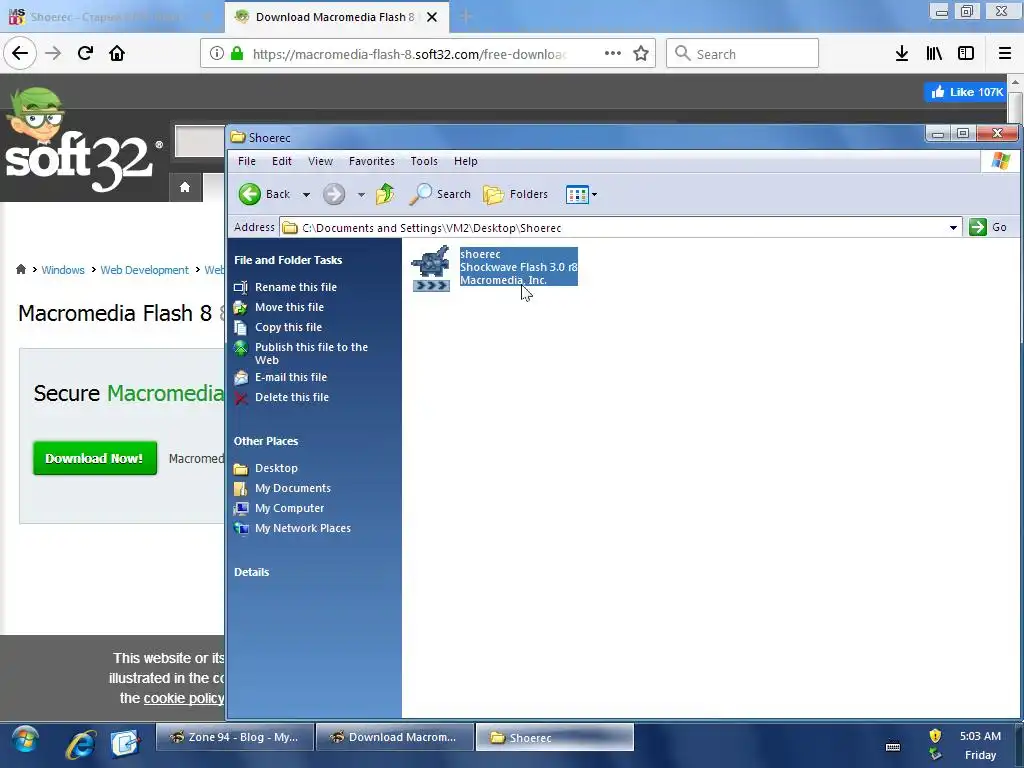
Task: Toggle the Folders pane button
Action: click(515, 194)
